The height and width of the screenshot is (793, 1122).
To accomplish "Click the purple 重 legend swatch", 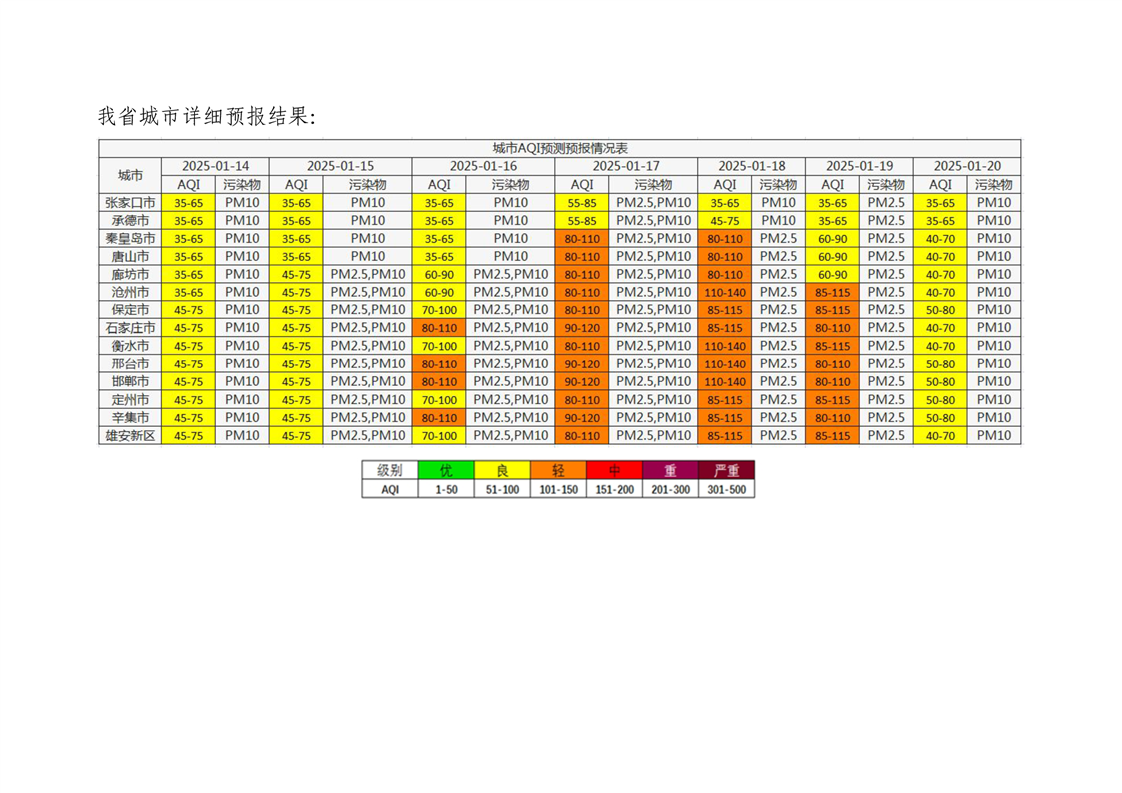I will click(670, 470).
